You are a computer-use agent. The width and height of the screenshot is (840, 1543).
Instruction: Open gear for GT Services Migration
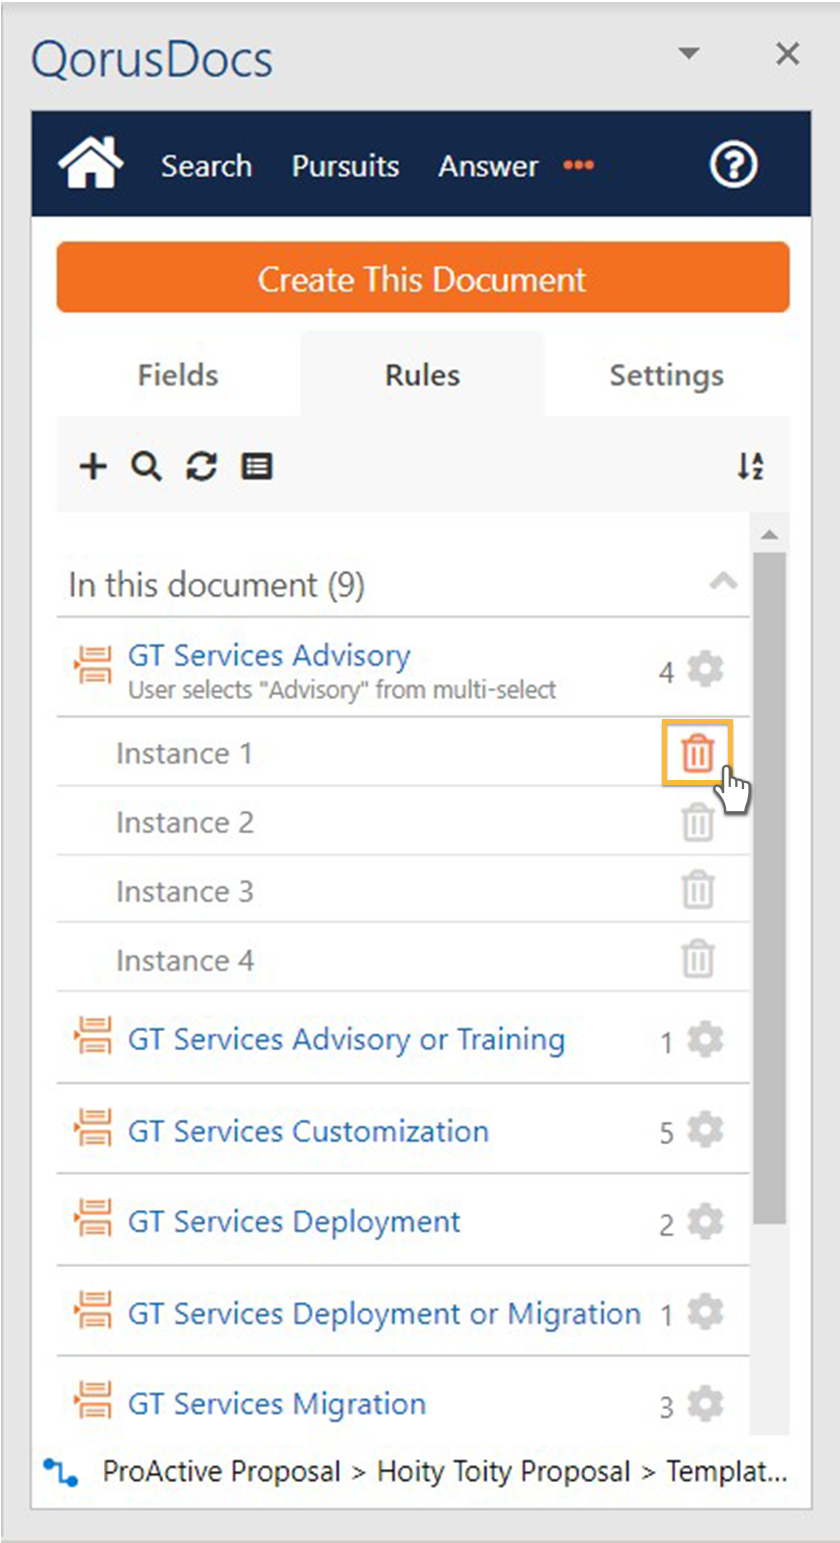(x=706, y=1404)
